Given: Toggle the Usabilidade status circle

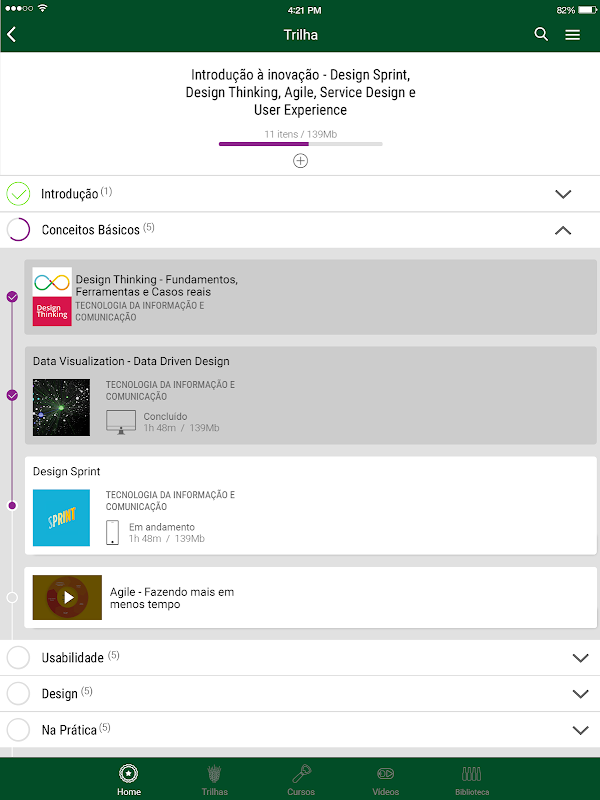Looking at the screenshot, I should pyautogui.click(x=19, y=658).
